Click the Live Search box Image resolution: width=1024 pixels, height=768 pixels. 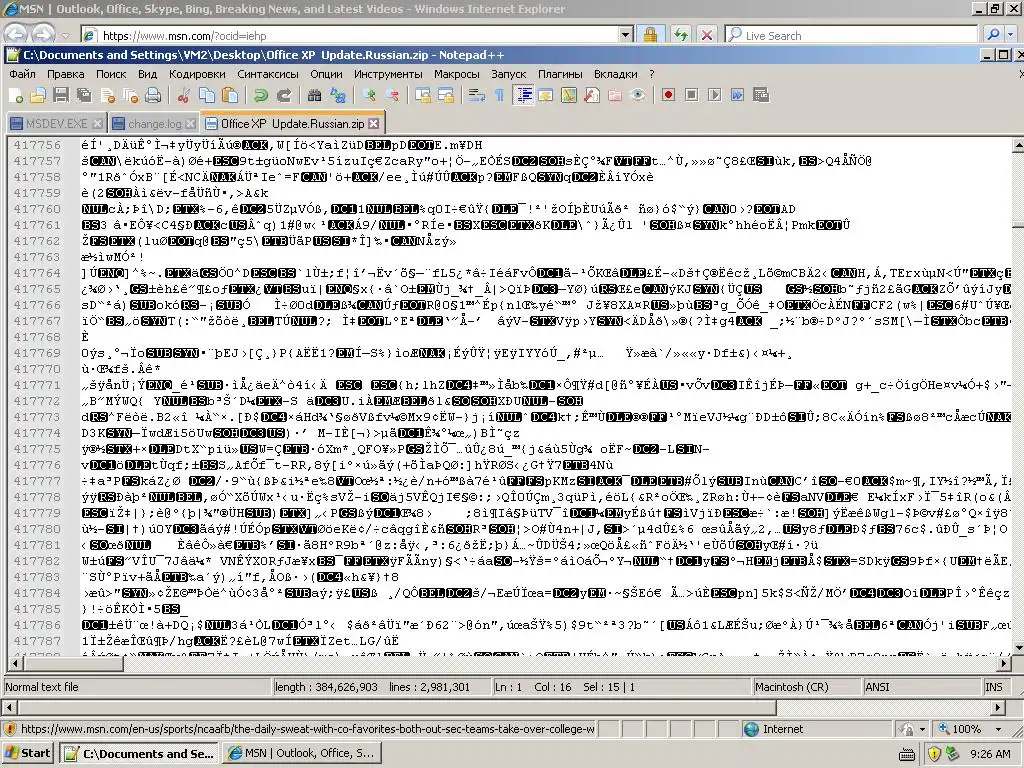[851, 35]
